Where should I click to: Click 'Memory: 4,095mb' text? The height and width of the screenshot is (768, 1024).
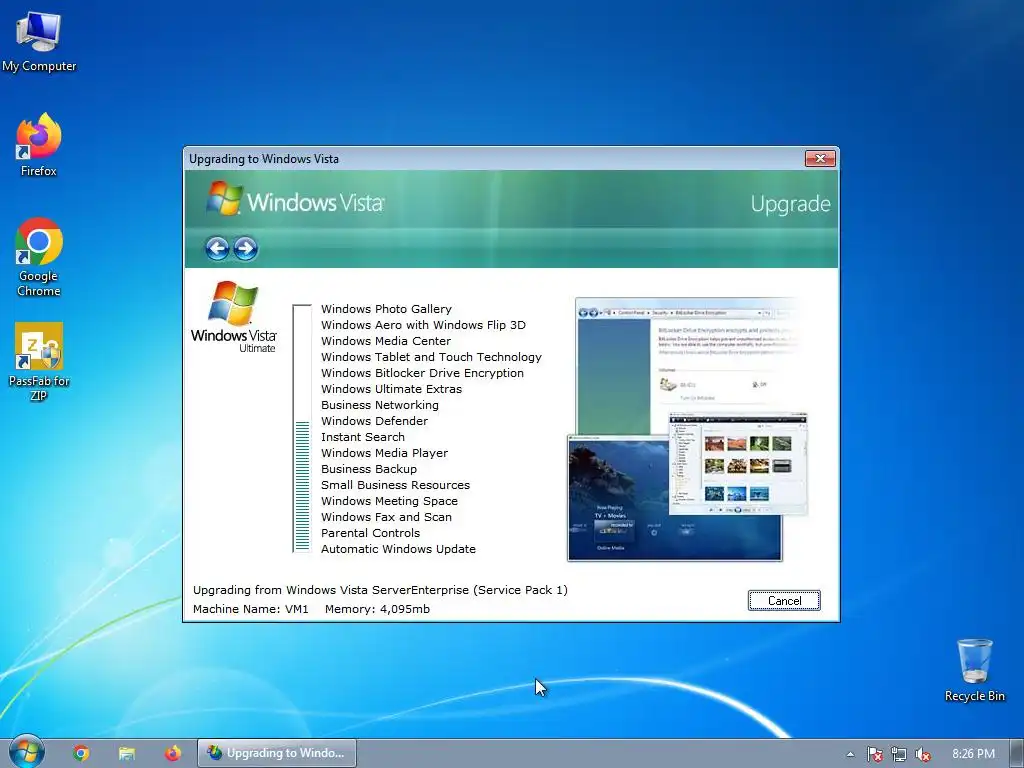tap(377, 609)
